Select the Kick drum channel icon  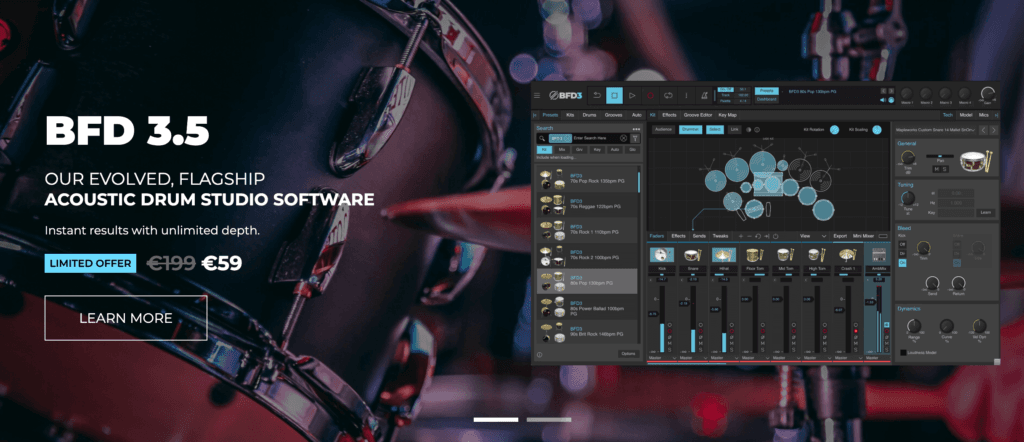coord(662,255)
